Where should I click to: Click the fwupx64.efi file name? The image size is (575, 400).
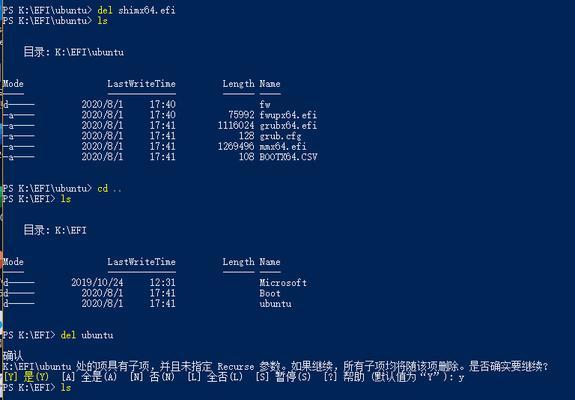pos(288,115)
